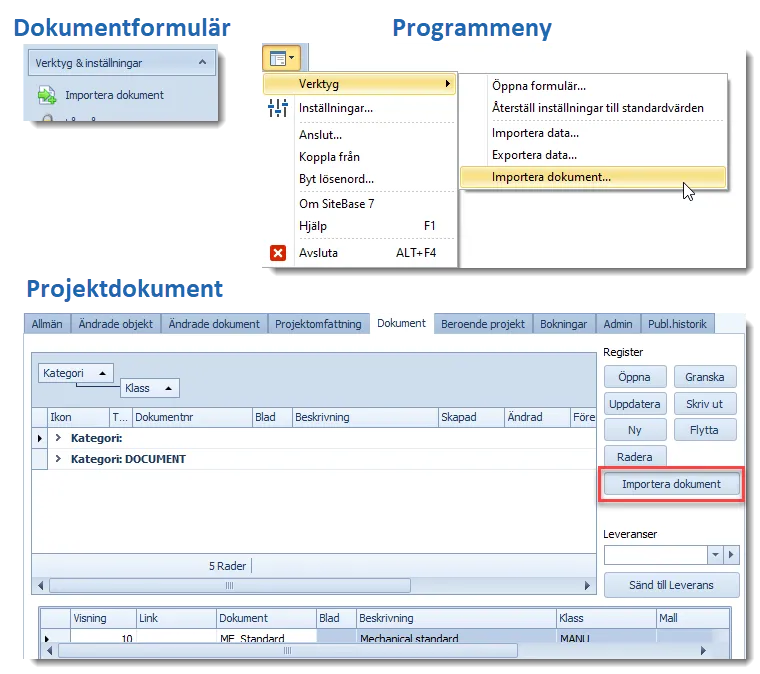
Task: Select the Mechanical standard description cell
Action: click(456, 637)
